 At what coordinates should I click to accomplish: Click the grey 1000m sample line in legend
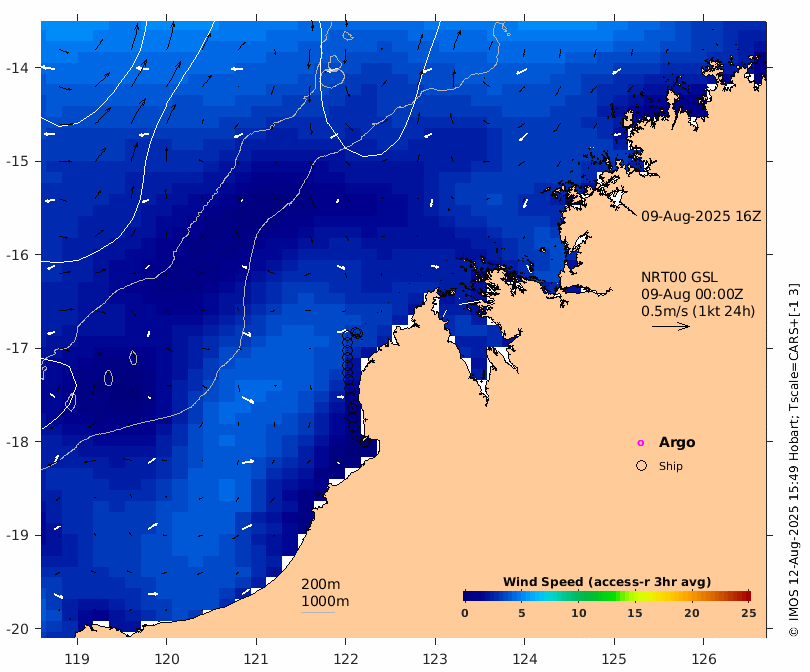click(x=318, y=613)
